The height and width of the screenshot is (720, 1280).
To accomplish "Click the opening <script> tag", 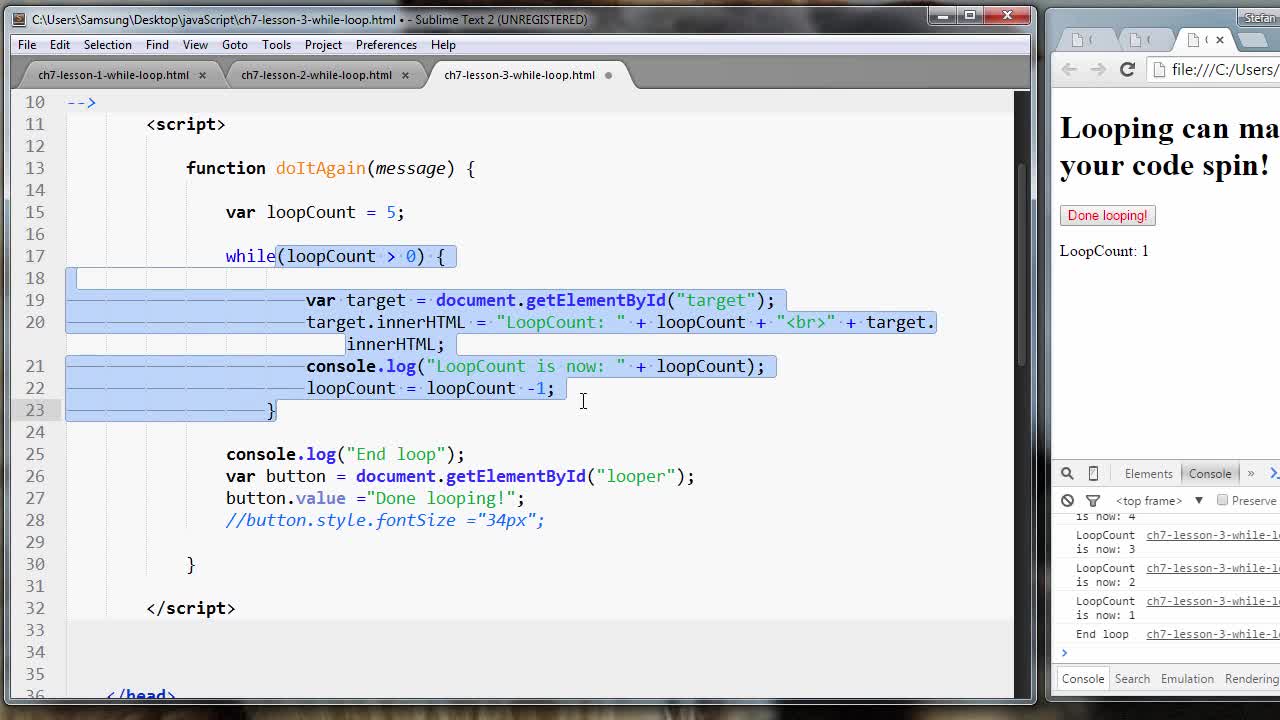I will coord(186,124).
